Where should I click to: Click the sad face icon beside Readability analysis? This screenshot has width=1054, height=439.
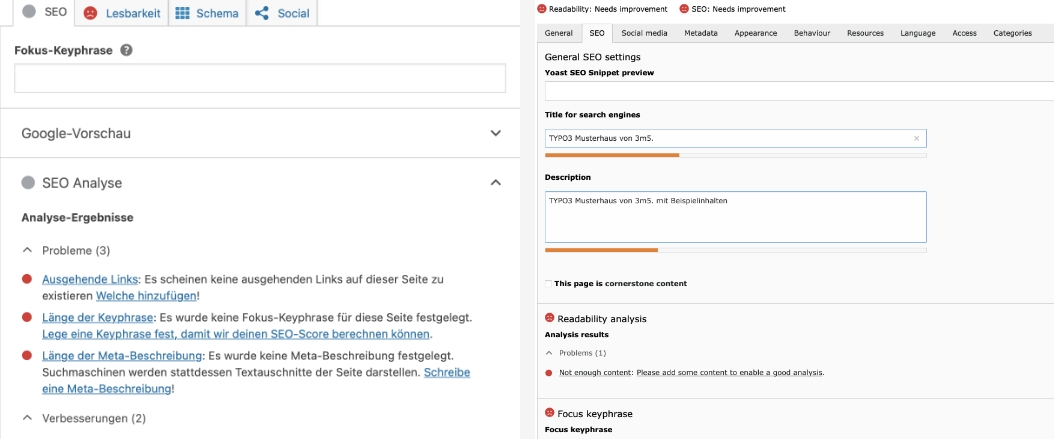(549, 318)
